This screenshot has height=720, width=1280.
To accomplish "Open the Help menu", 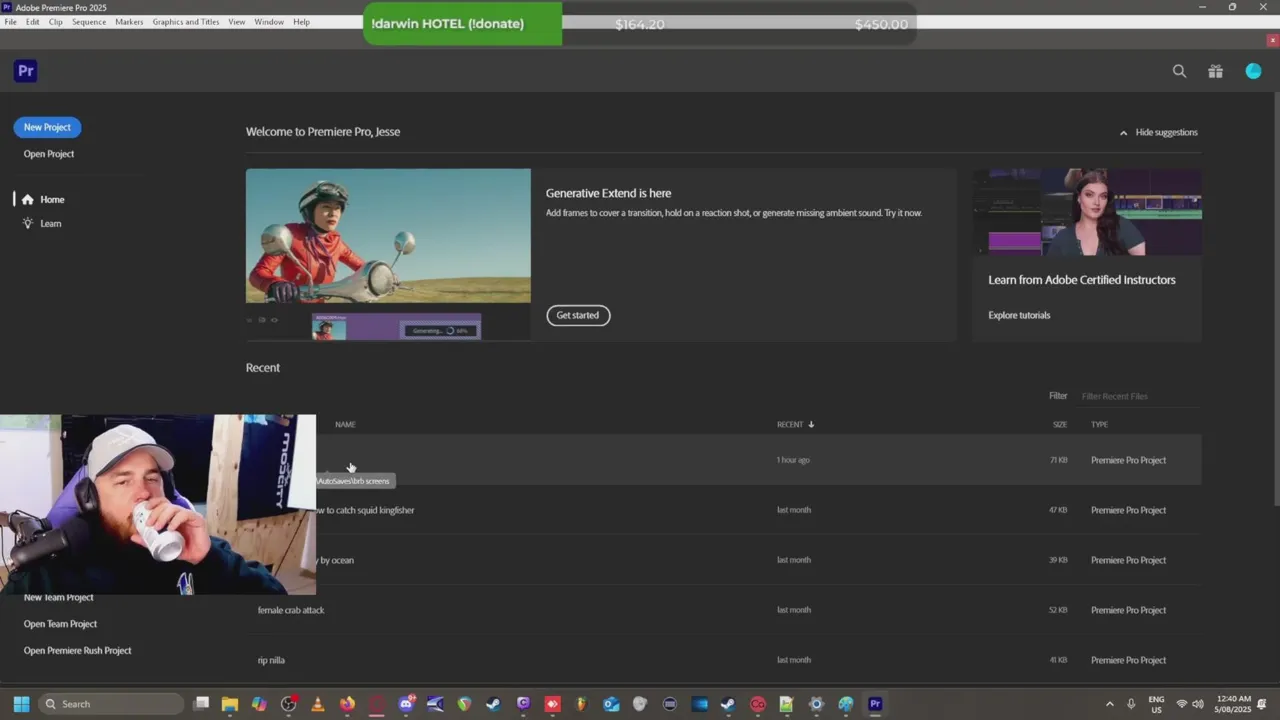I will pos(301,22).
